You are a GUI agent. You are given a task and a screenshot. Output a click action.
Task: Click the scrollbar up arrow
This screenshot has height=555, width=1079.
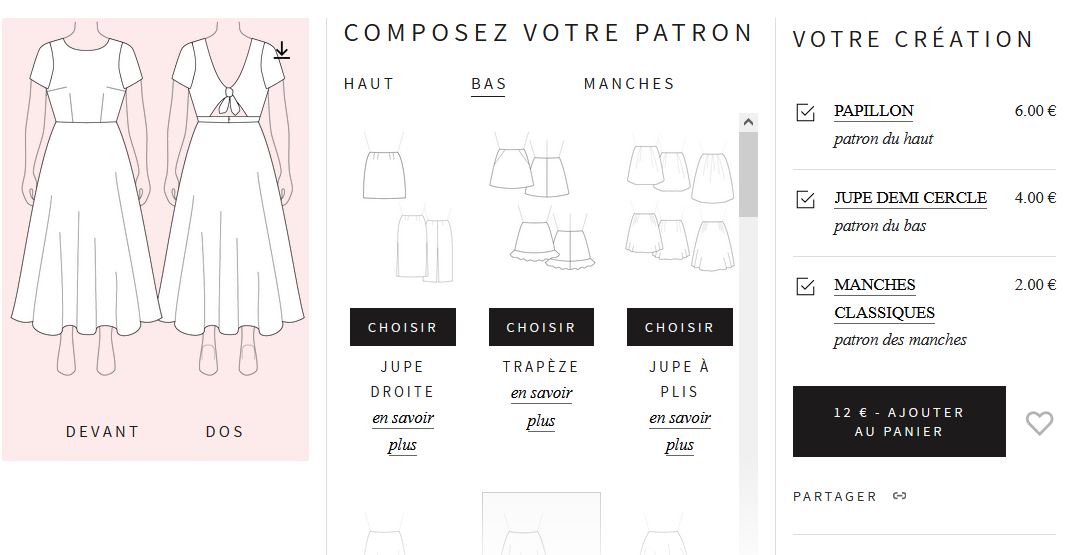[x=748, y=122]
